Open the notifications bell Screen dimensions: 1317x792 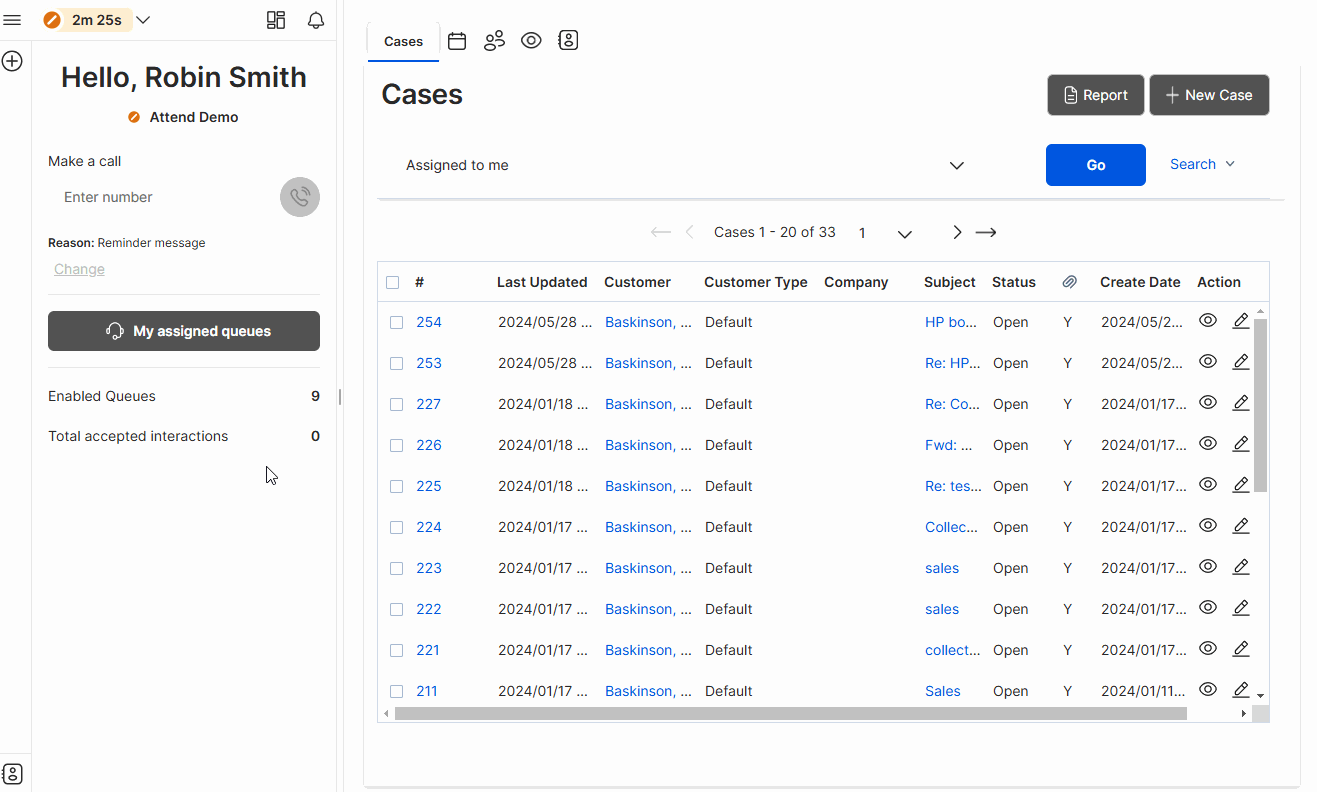tap(316, 20)
